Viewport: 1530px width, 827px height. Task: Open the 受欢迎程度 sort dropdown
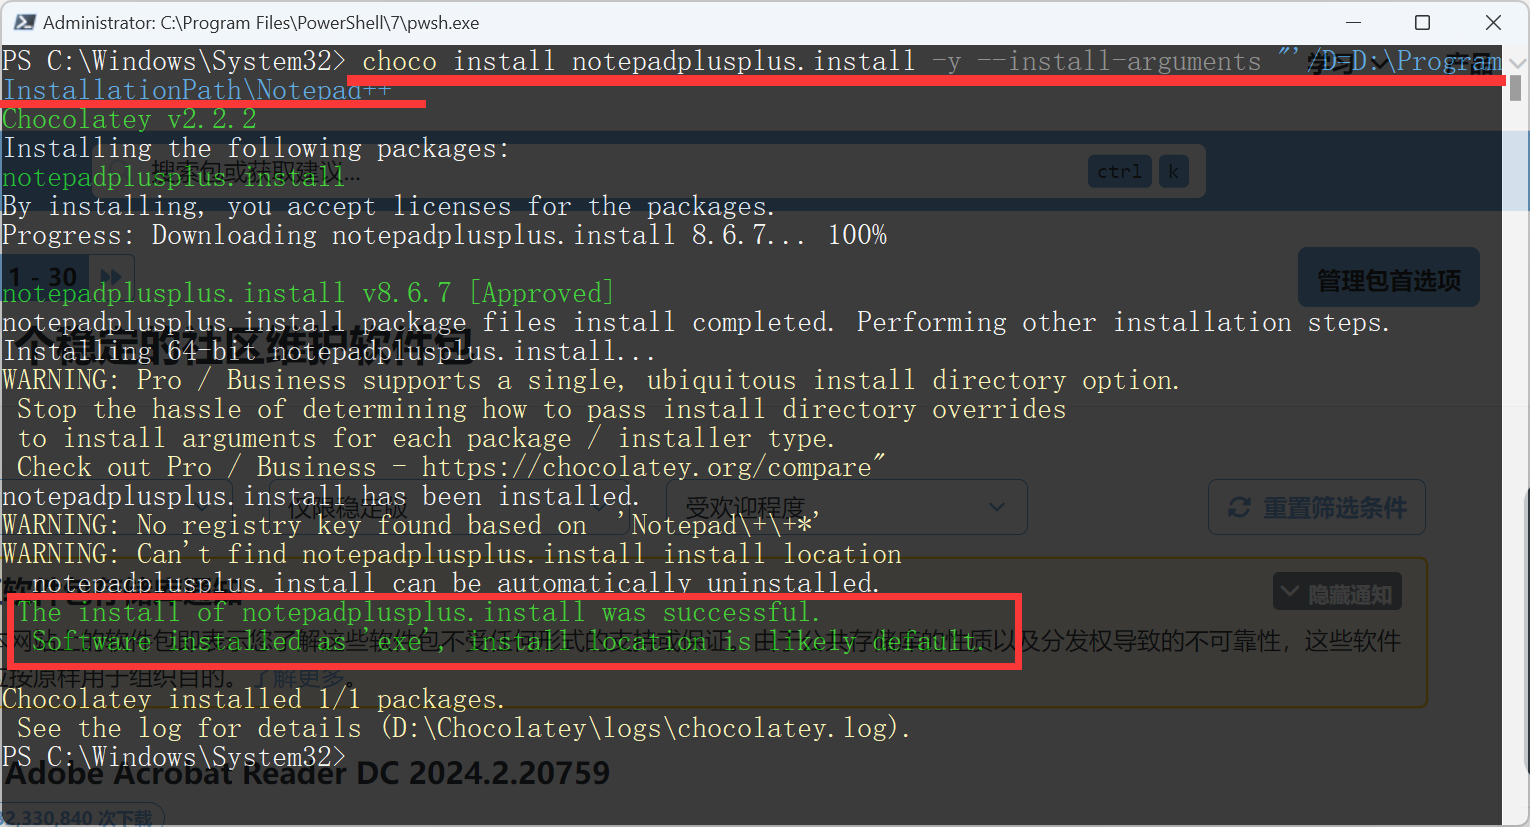pyautogui.click(x=848, y=508)
